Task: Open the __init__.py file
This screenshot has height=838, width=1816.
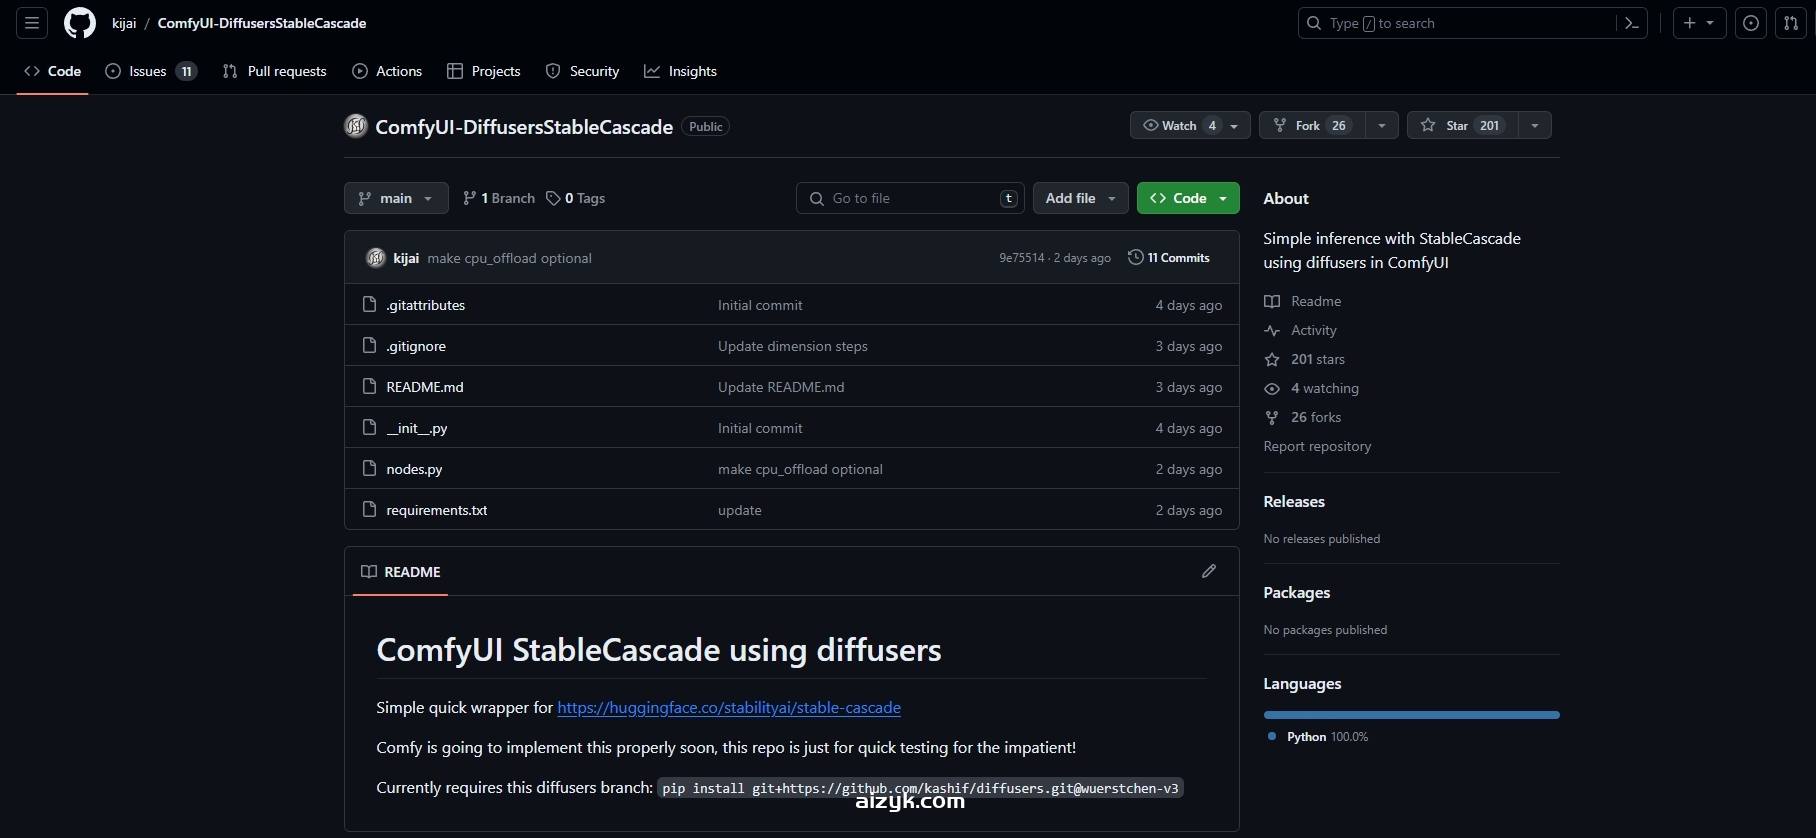Action: 417,428
